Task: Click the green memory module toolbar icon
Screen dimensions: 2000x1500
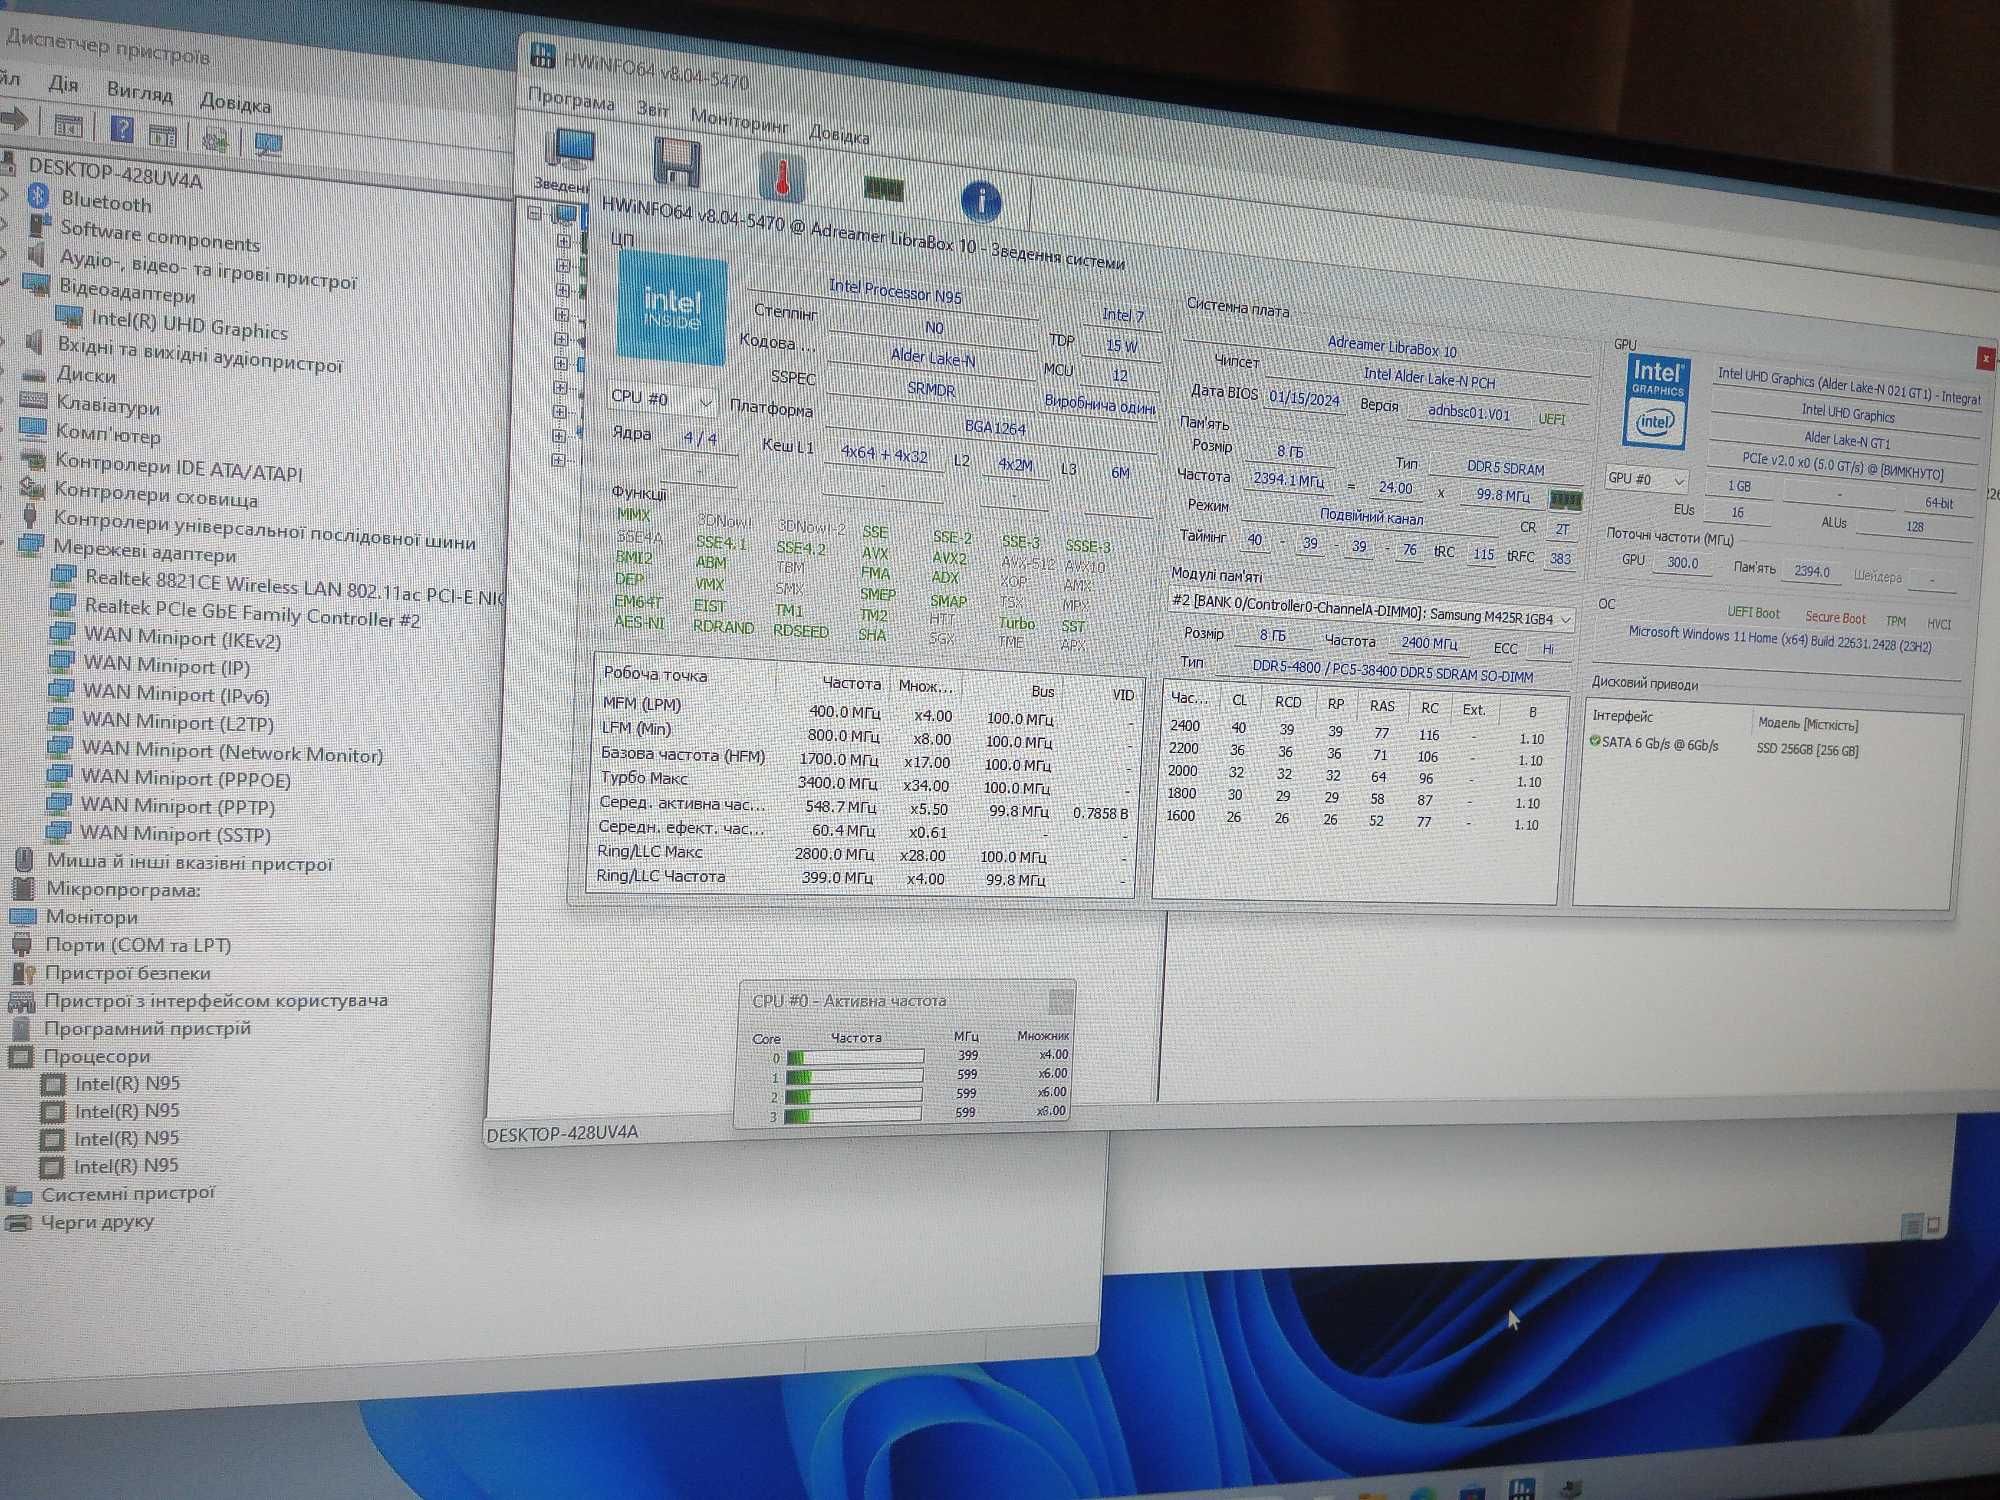Action: point(883,188)
